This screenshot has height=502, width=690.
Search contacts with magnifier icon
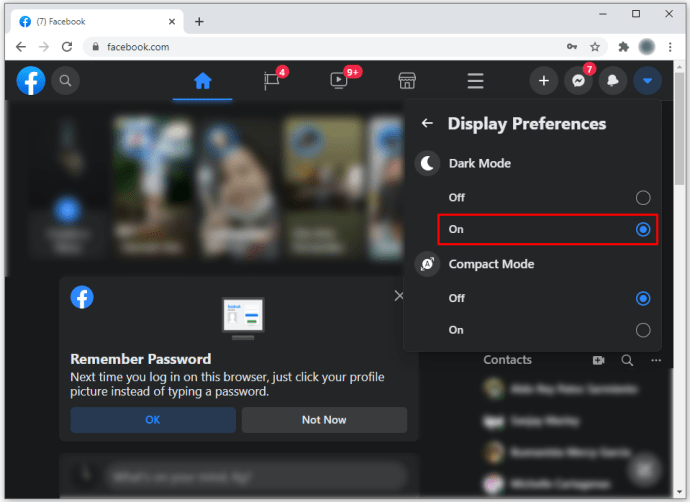(627, 360)
